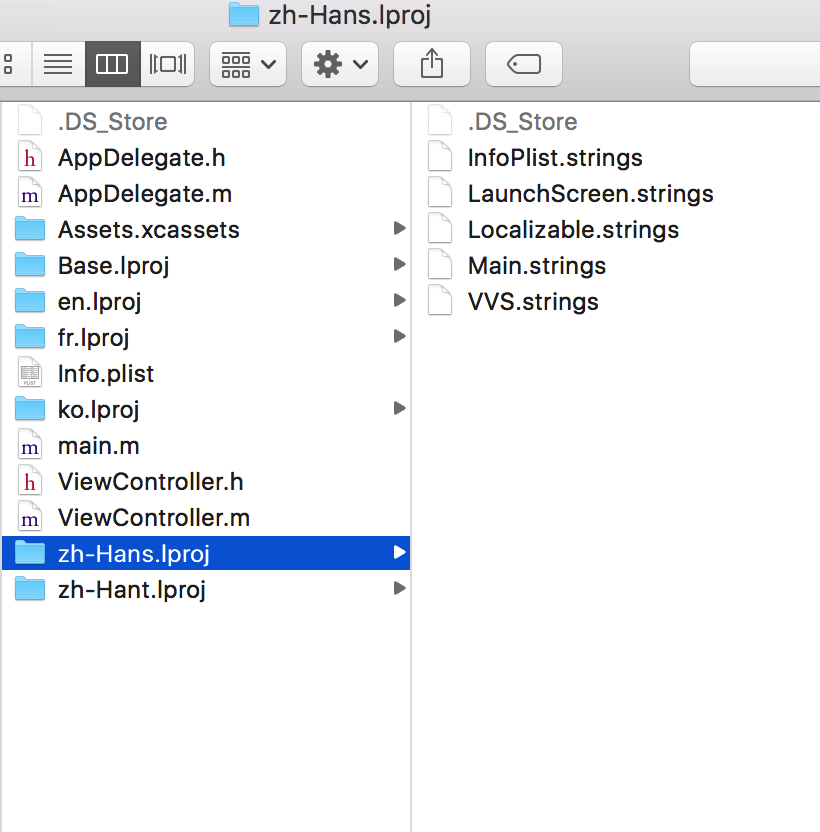This screenshot has width=820, height=832.
Task: Select the Info.plist file icon
Action: coord(30,373)
